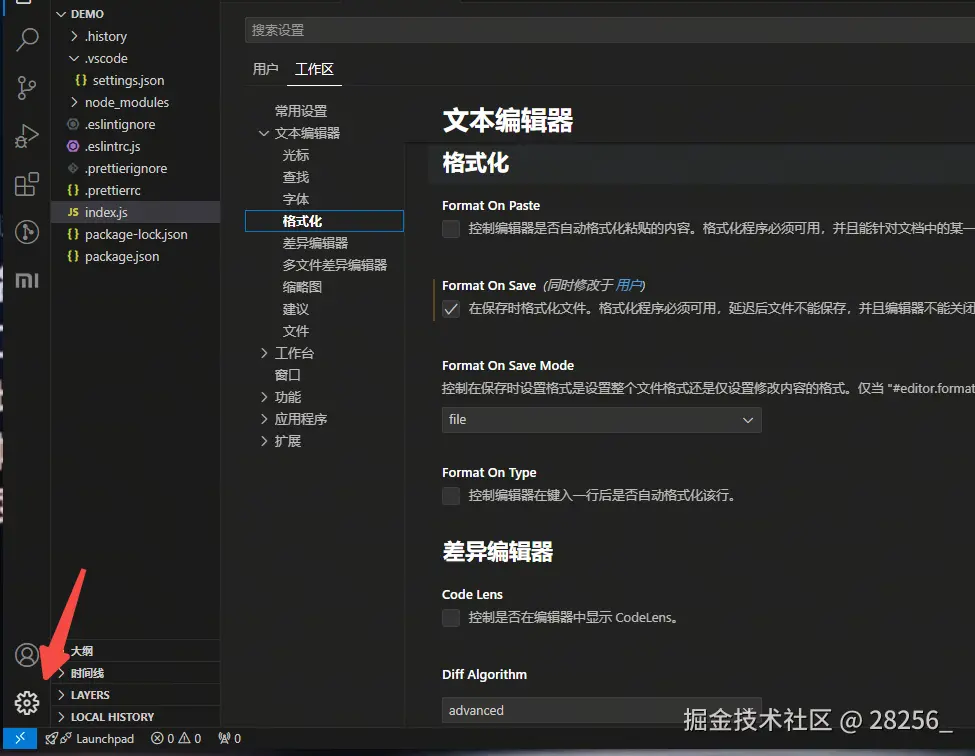Expand 应用程序 settings section
The height and width of the screenshot is (756, 975).
(x=264, y=419)
